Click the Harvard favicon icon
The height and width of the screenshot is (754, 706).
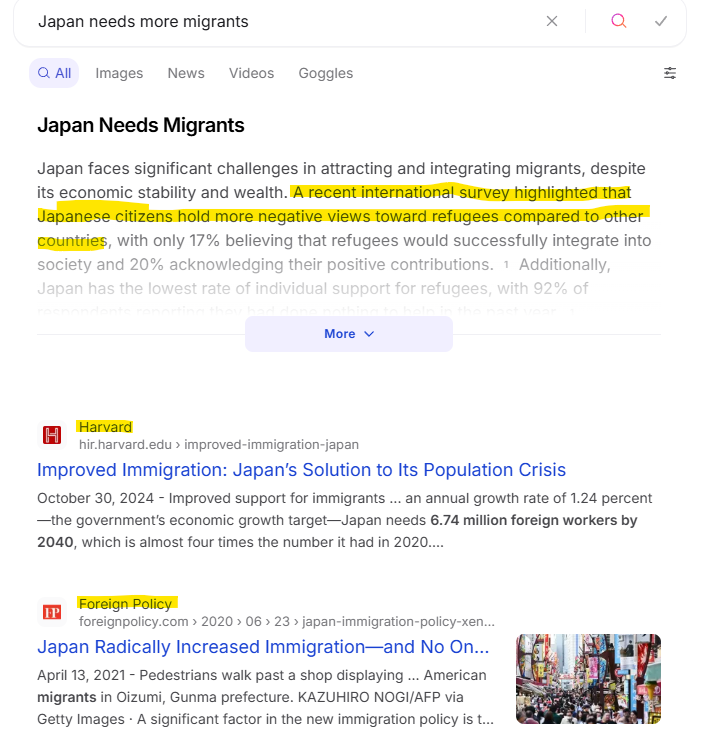pyautogui.click(x=52, y=435)
